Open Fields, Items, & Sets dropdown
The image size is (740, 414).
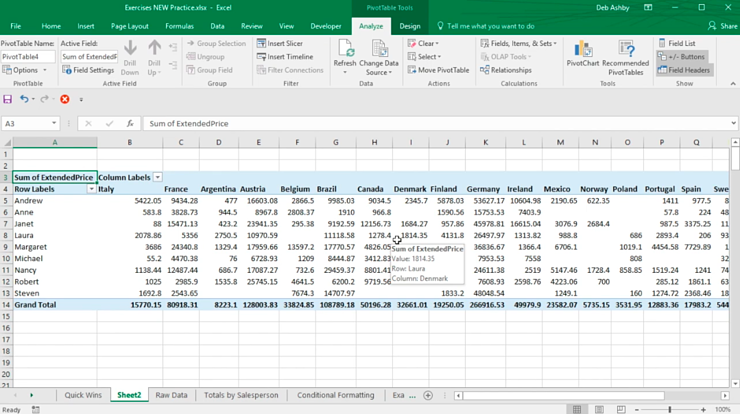coord(518,43)
